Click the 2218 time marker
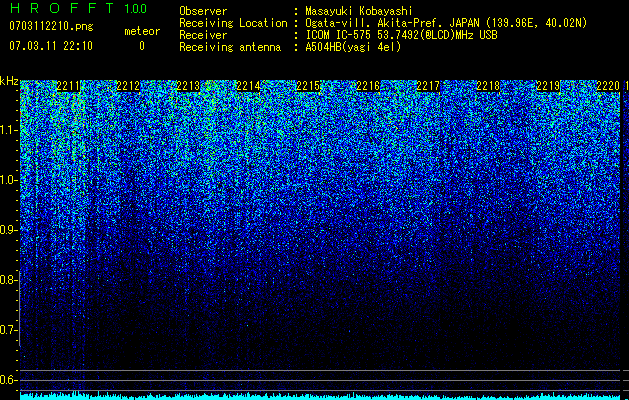 (488, 86)
